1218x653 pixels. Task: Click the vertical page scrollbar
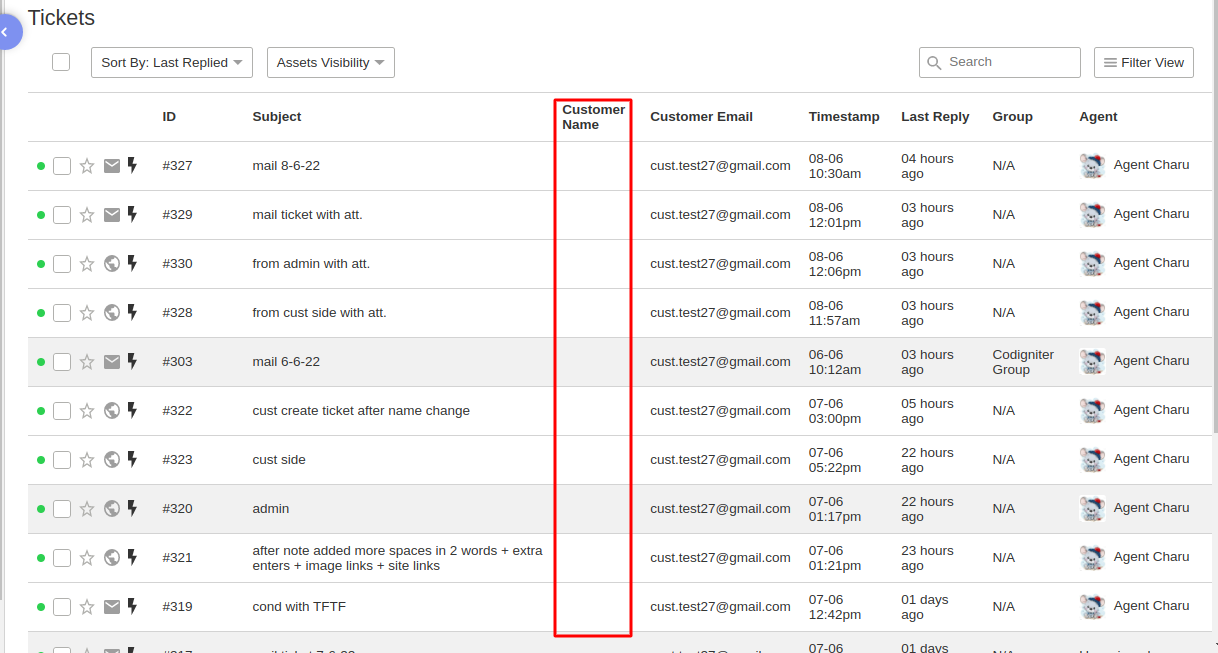[1214, 216]
